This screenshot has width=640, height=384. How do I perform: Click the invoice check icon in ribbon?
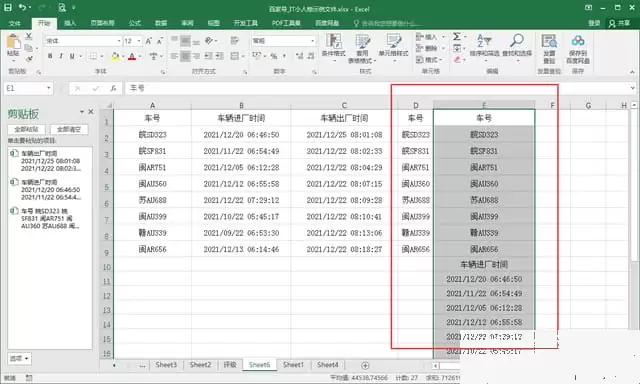(x=549, y=41)
